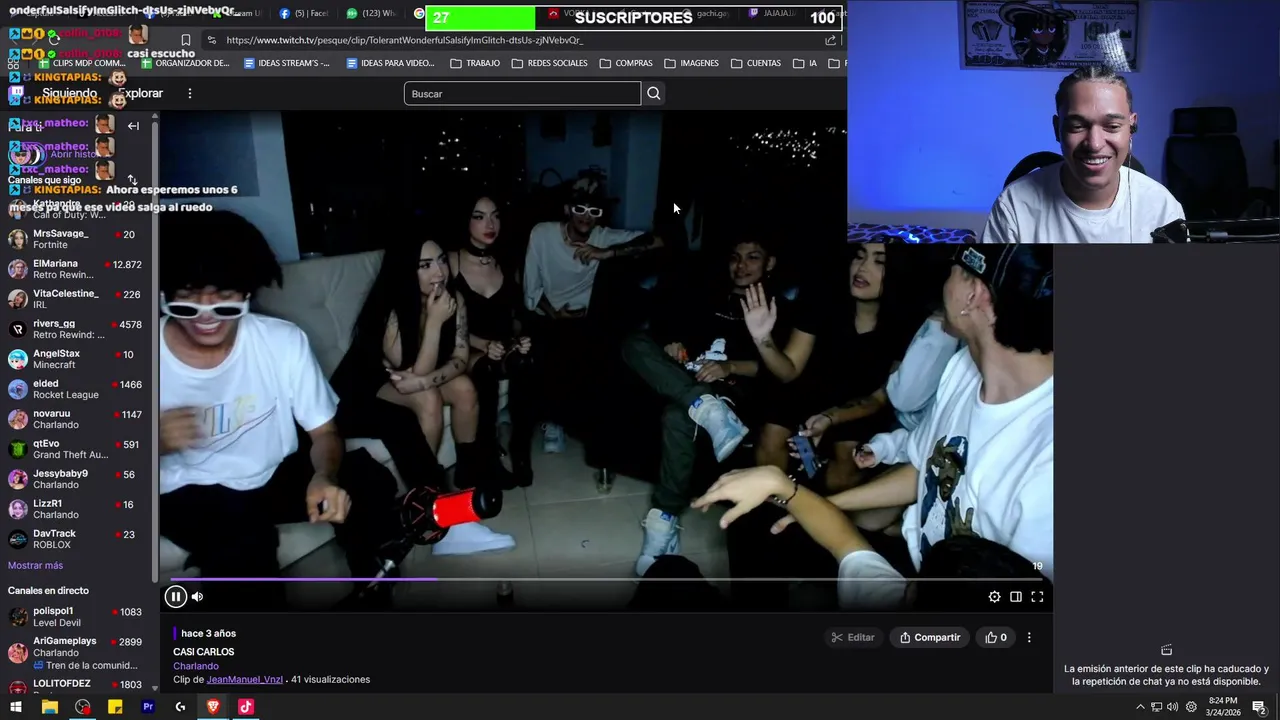Screen dimensions: 1280x720
Task: Click the search magnifier button
Action: click(653, 93)
